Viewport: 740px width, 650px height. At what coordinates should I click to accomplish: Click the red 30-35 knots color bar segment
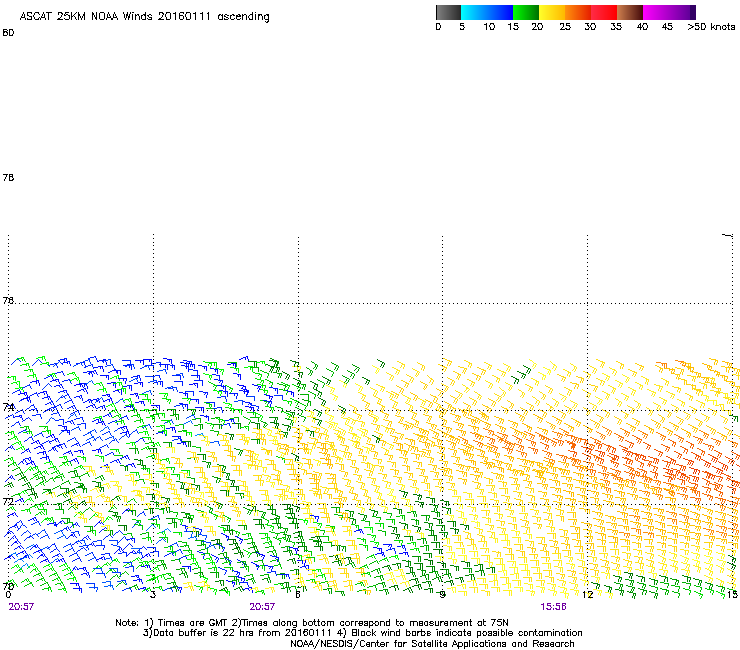604,12
